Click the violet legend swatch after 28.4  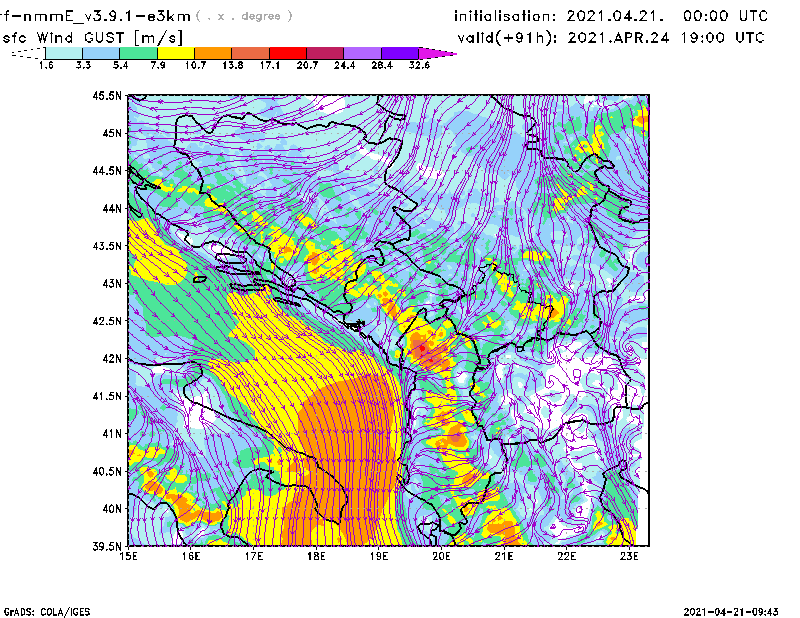point(399,53)
